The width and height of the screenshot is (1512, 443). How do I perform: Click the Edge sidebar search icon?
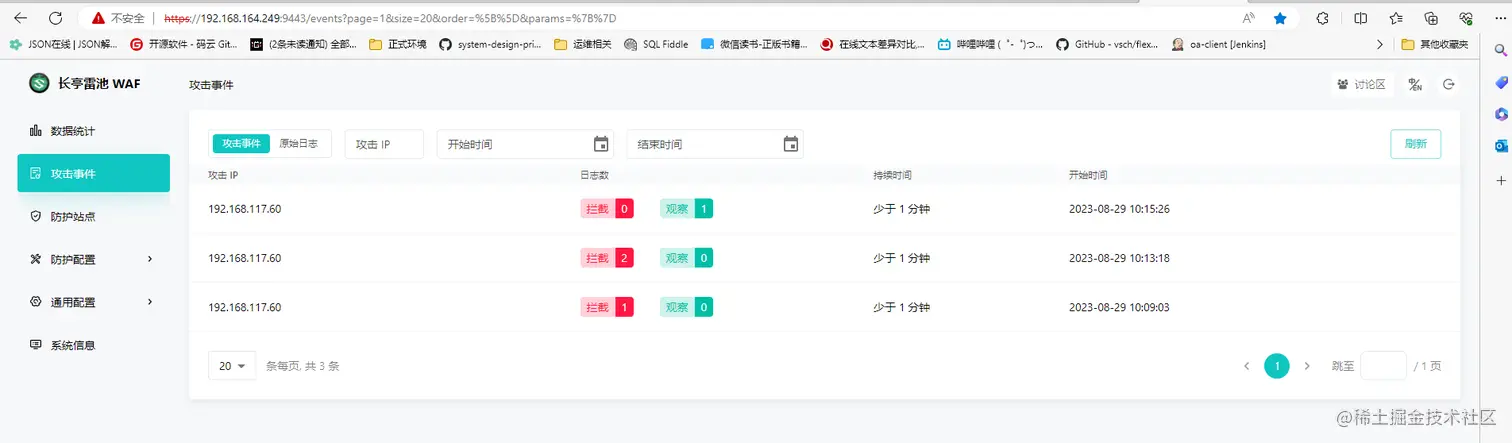point(1501,49)
